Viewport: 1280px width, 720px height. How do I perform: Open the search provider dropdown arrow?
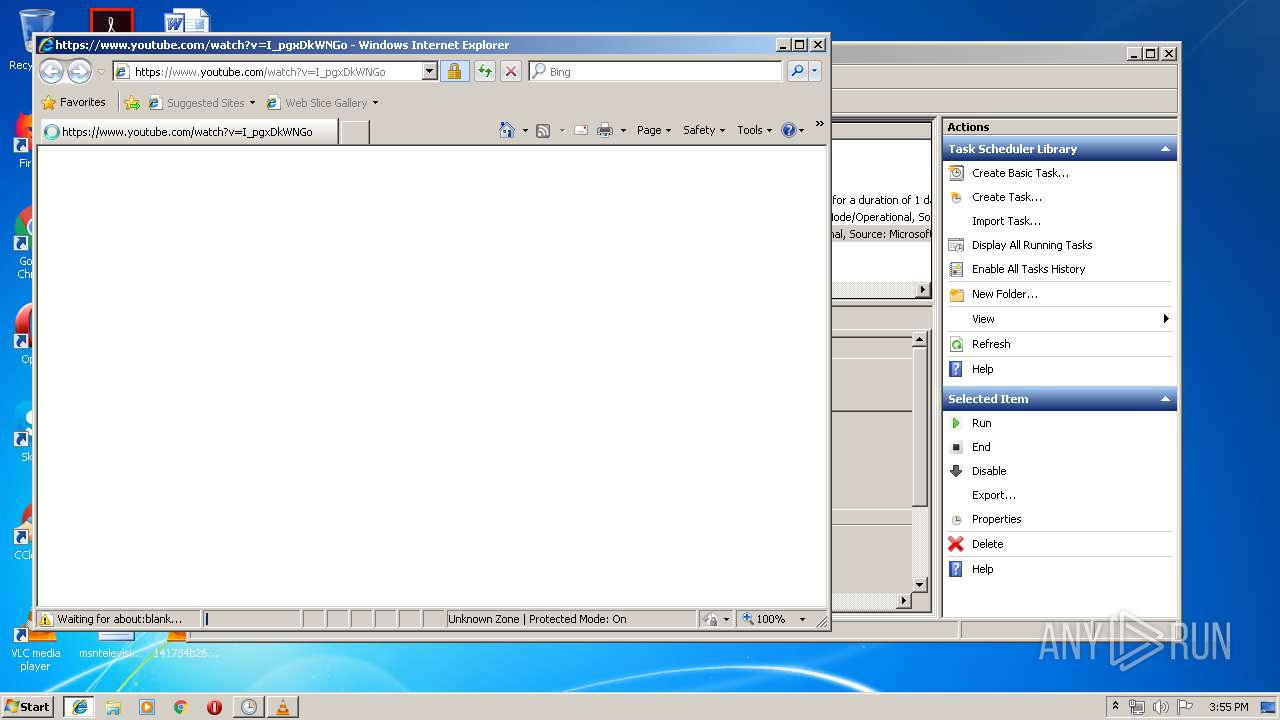click(x=815, y=71)
